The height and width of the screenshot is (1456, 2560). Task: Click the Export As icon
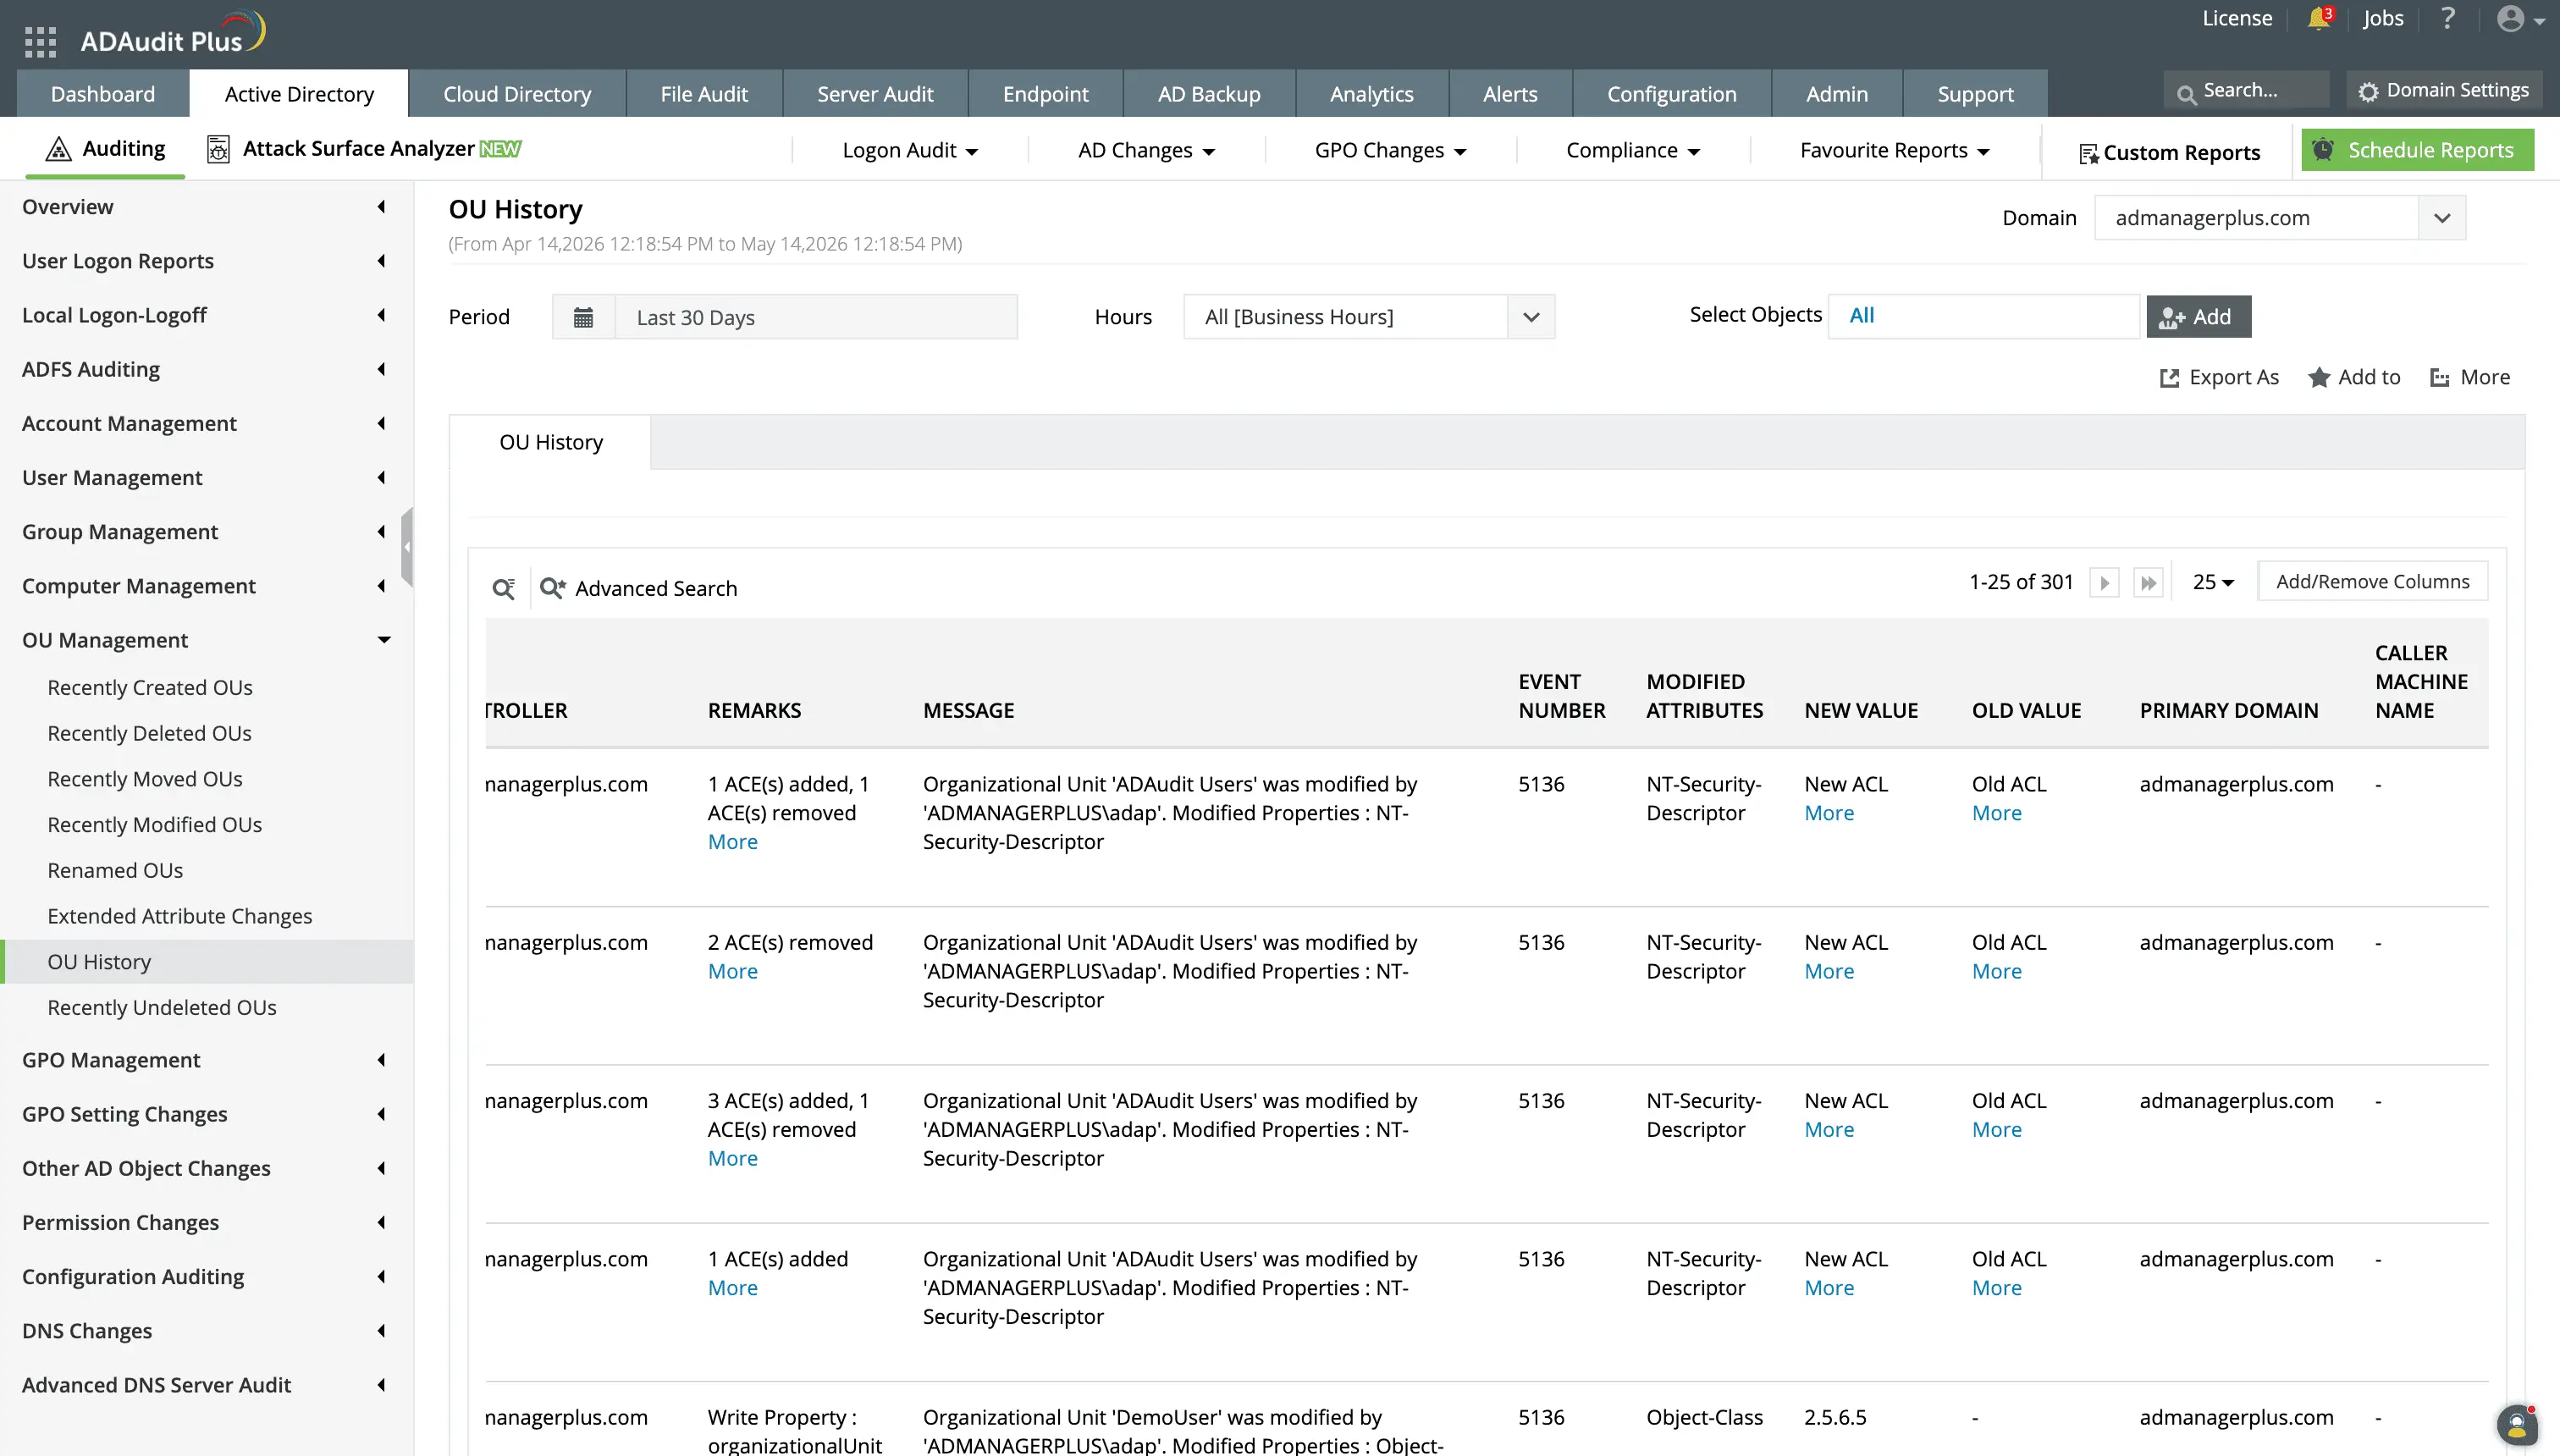[x=2169, y=378]
